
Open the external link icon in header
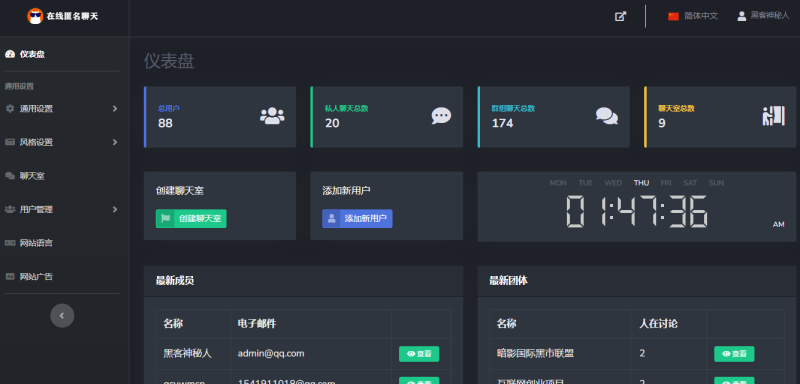pyautogui.click(x=620, y=16)
